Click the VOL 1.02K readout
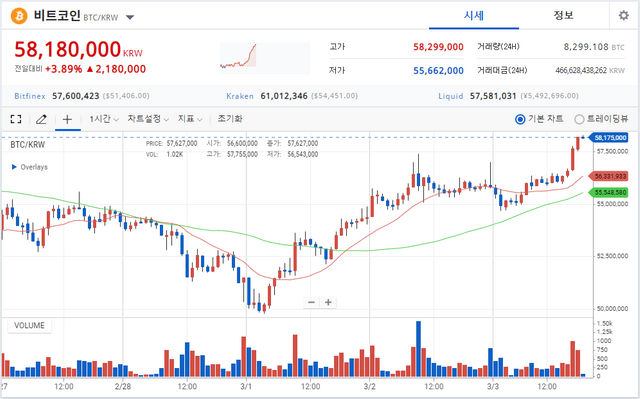 pos(164,154)
